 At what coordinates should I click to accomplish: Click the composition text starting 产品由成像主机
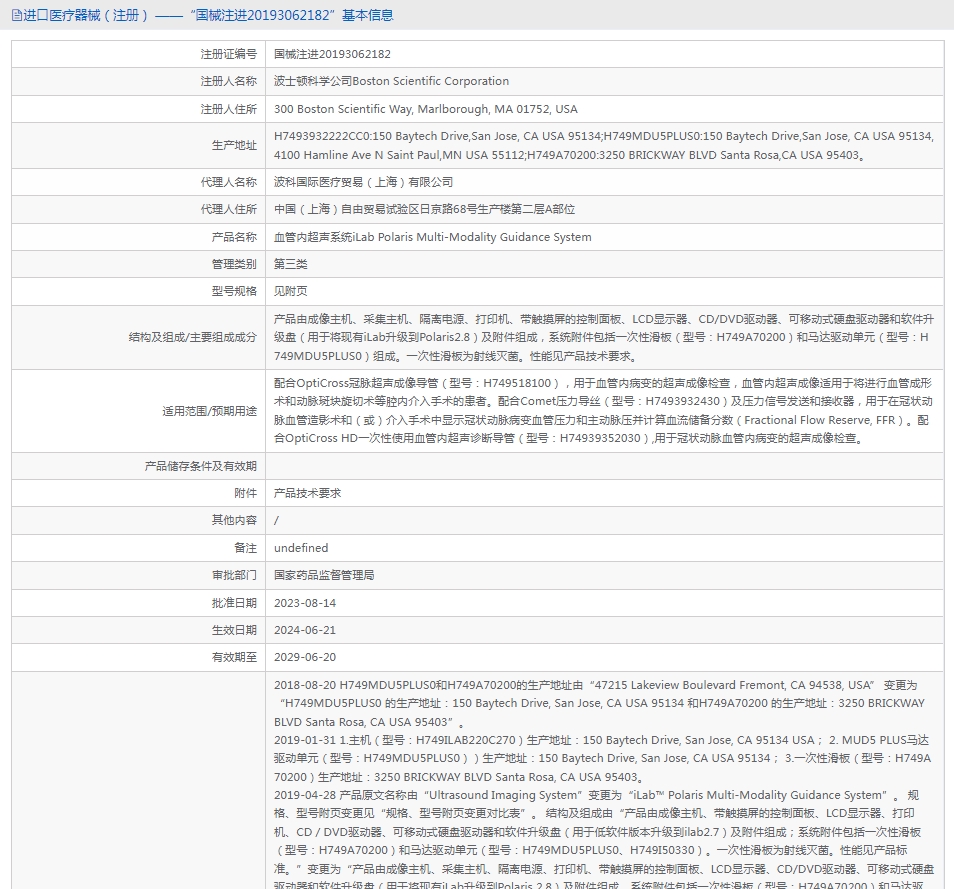pyautogui.click(x=604, y=337)
